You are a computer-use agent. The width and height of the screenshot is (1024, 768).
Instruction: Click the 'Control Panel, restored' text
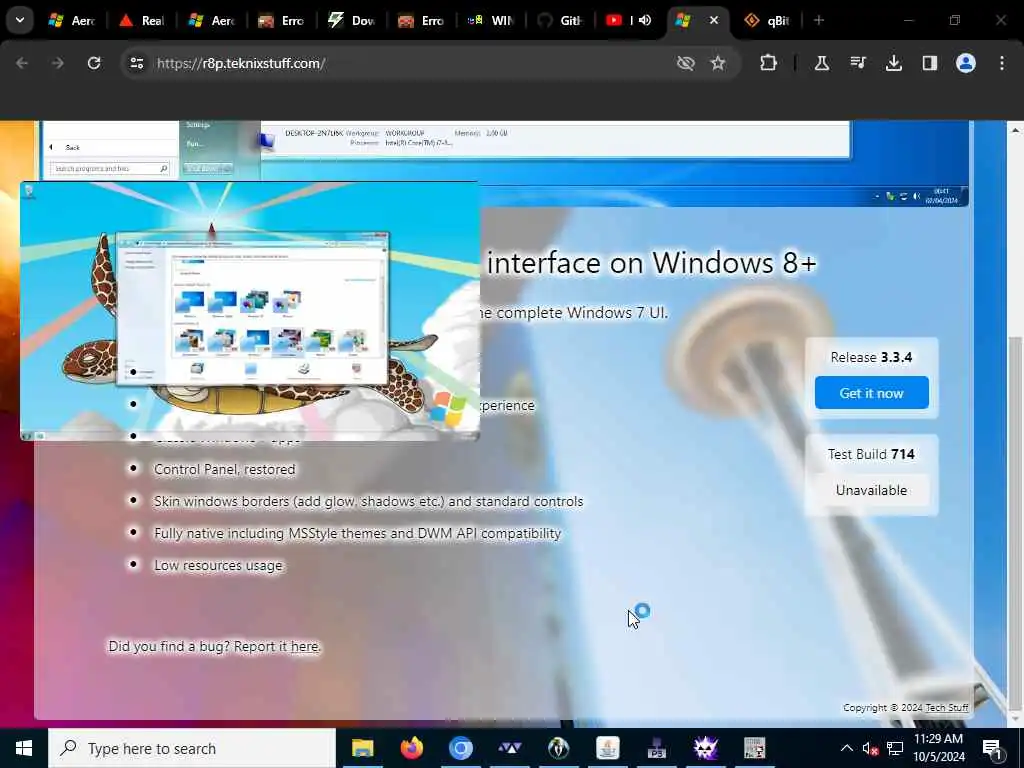[x=225, y=470]
